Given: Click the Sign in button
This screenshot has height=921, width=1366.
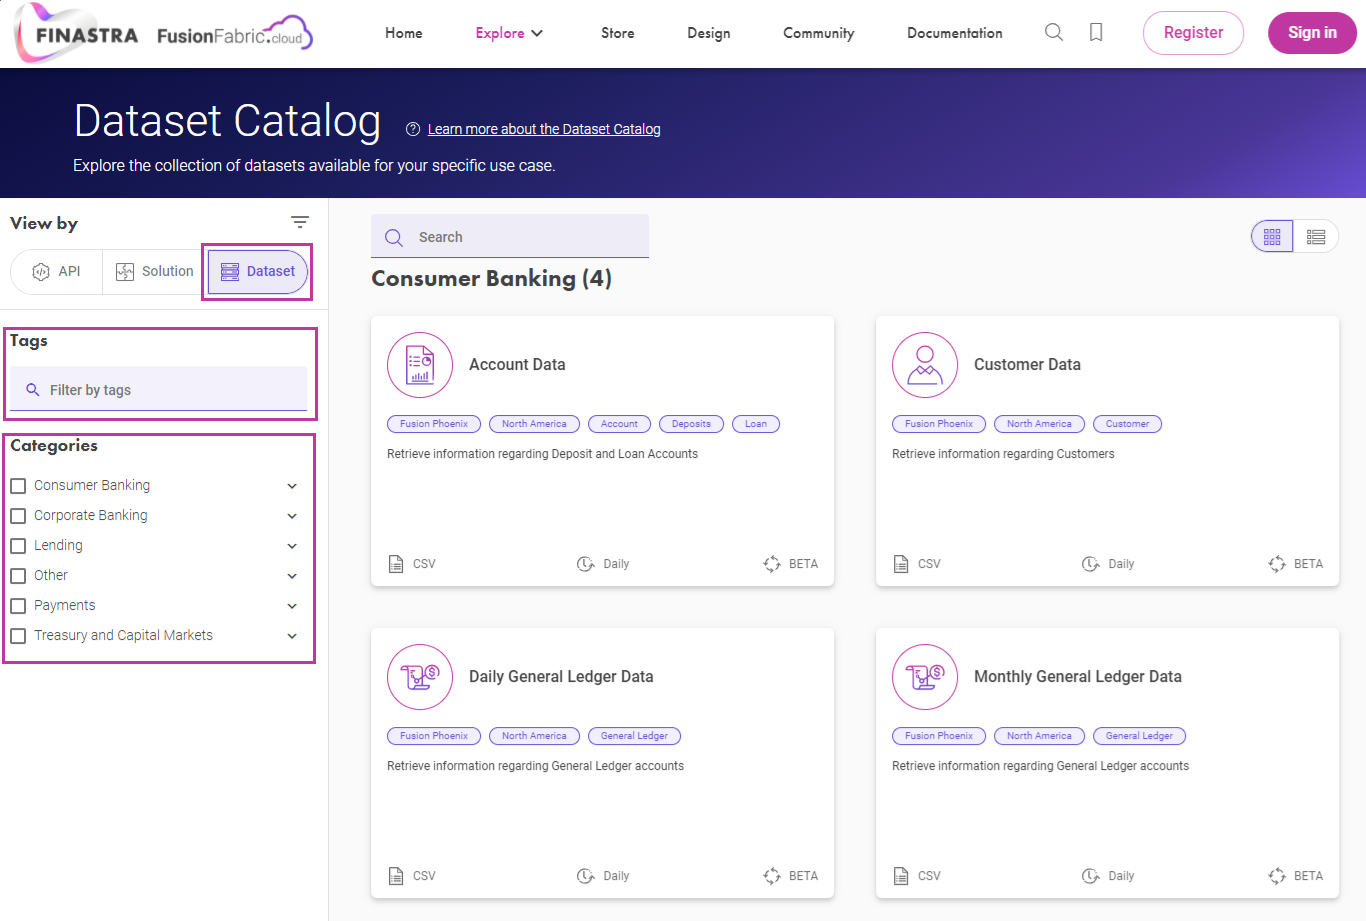Looking at the screenshot, I should point(1312,33).
